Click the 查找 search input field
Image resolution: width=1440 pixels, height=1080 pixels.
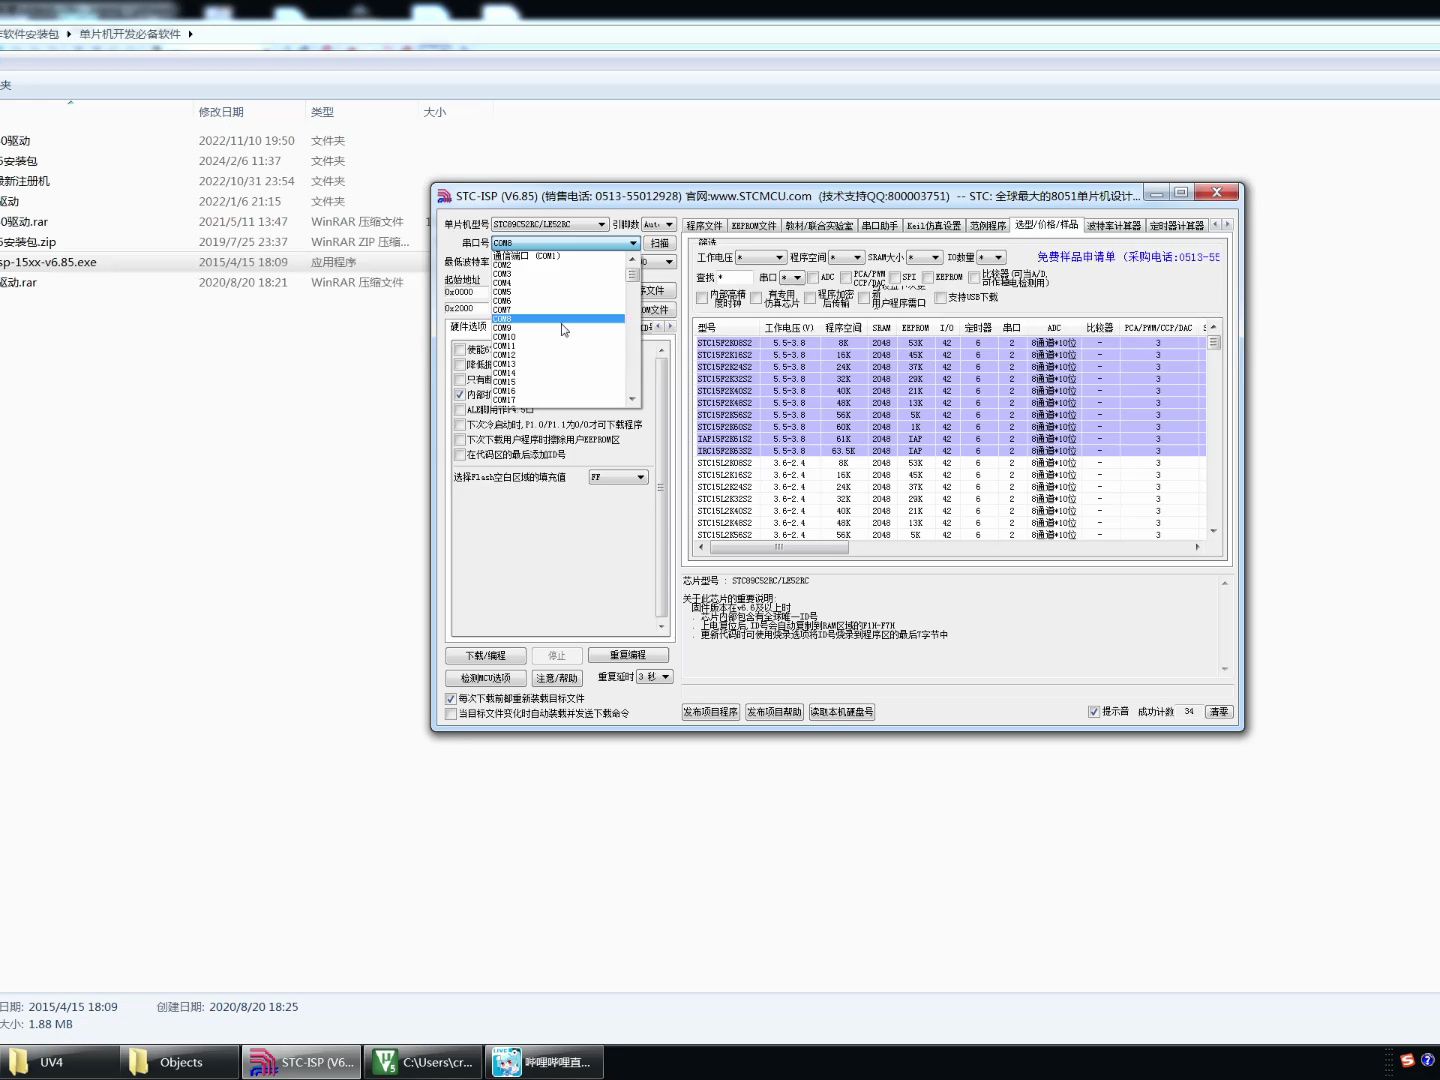click(x=734, y=278)
